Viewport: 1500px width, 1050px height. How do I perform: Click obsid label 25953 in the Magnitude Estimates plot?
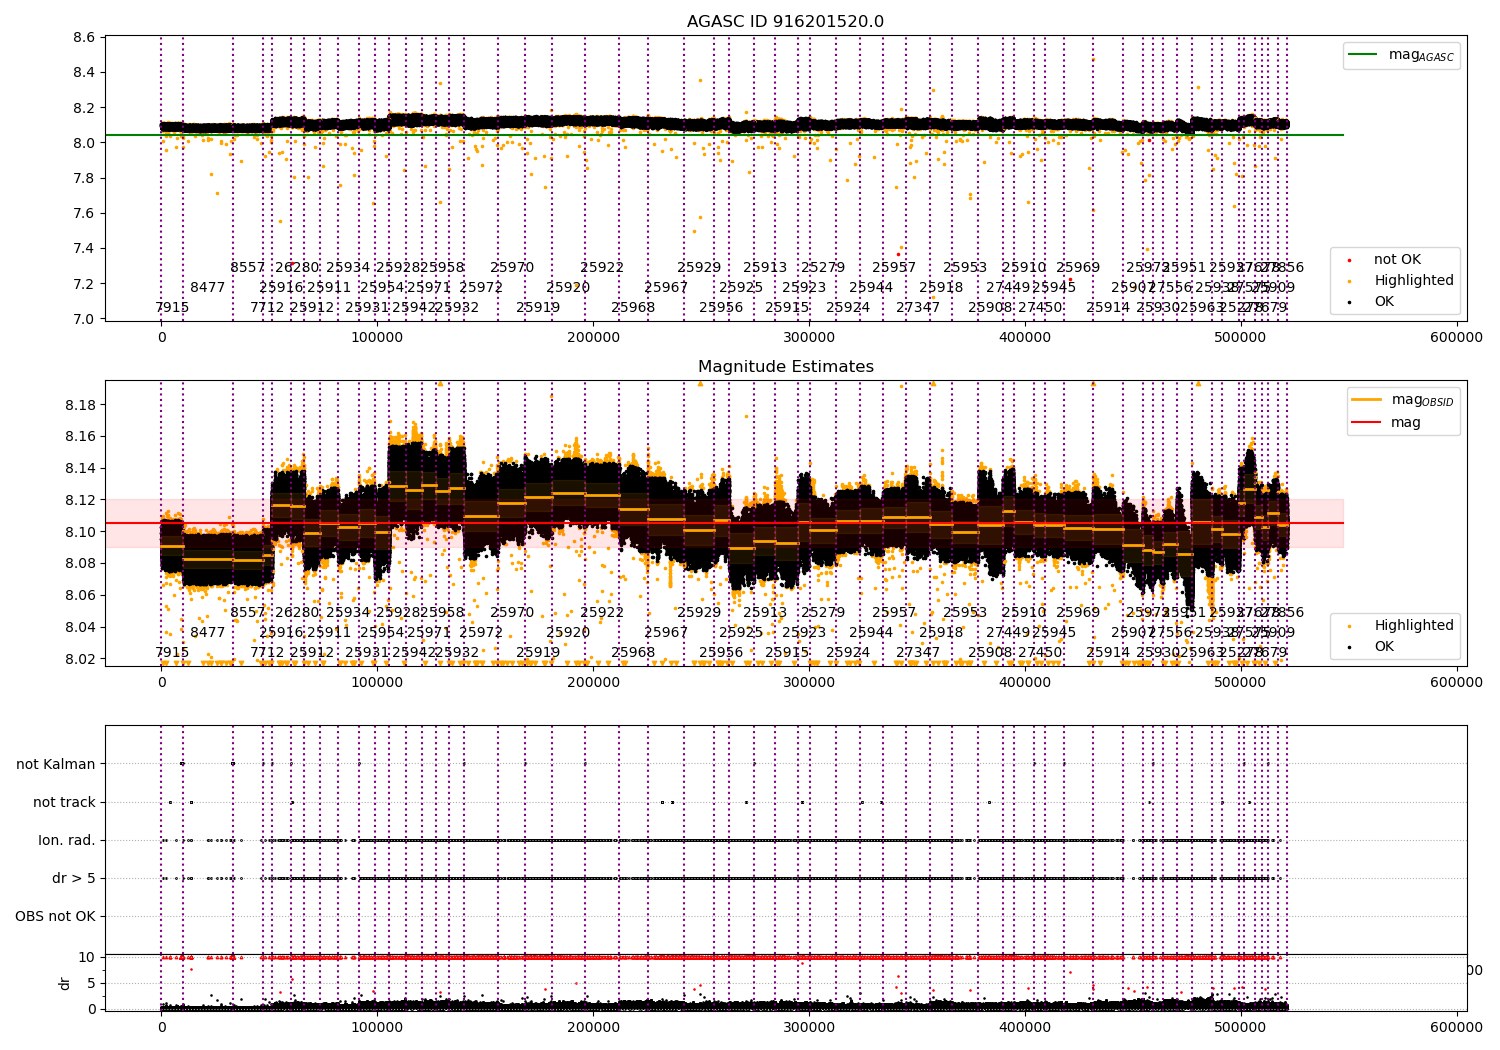click(965, 613)
